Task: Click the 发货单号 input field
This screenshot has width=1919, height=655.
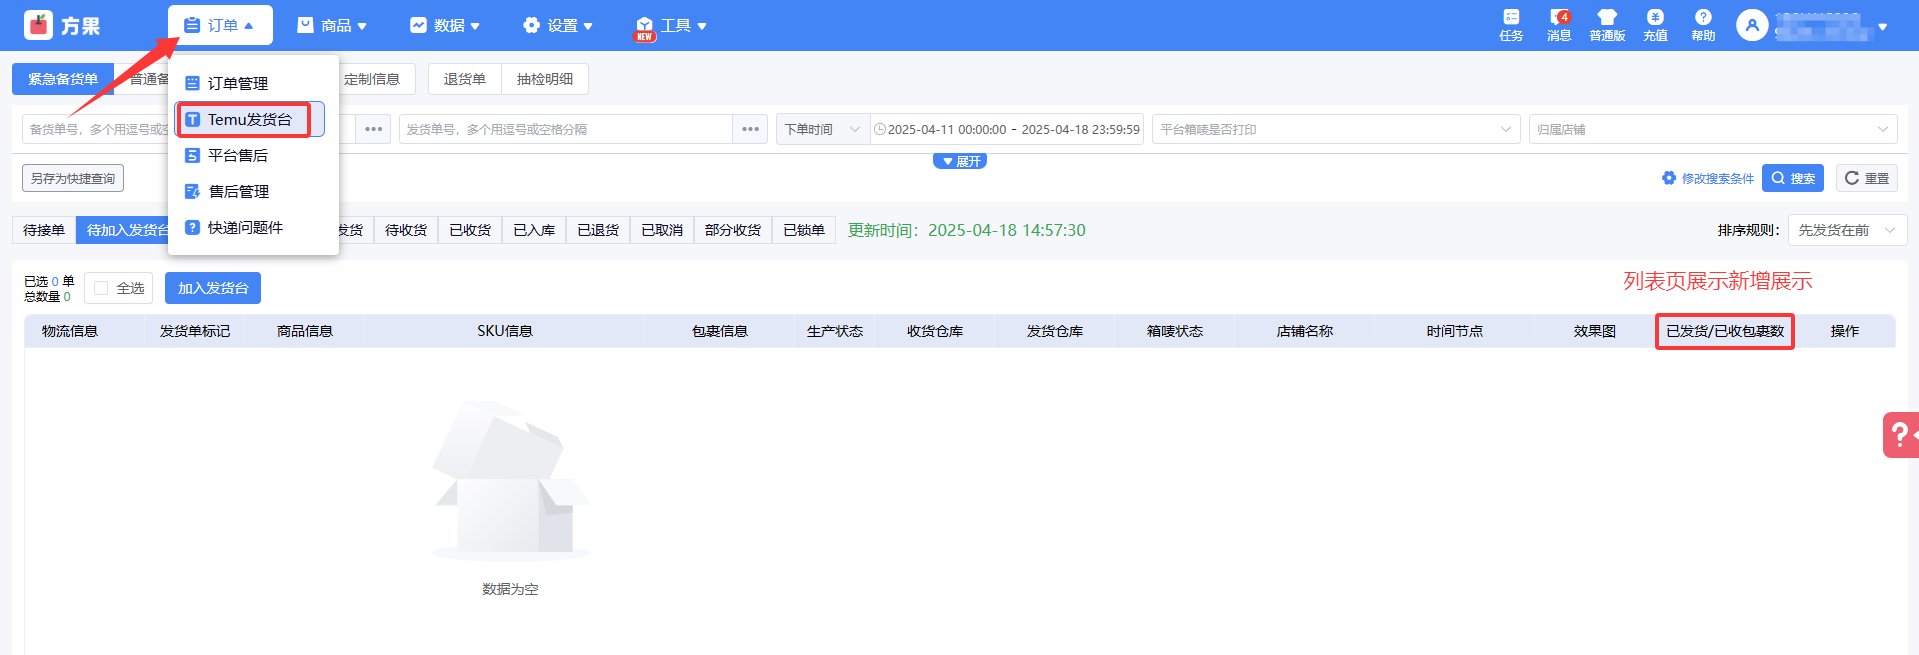Action: pos(565,129)
